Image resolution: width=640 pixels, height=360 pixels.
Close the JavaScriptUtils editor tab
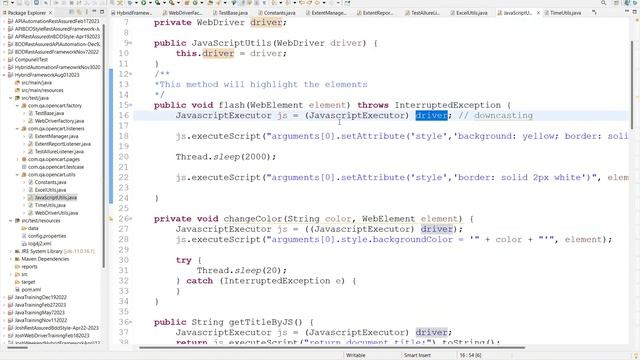coord(538,13)
